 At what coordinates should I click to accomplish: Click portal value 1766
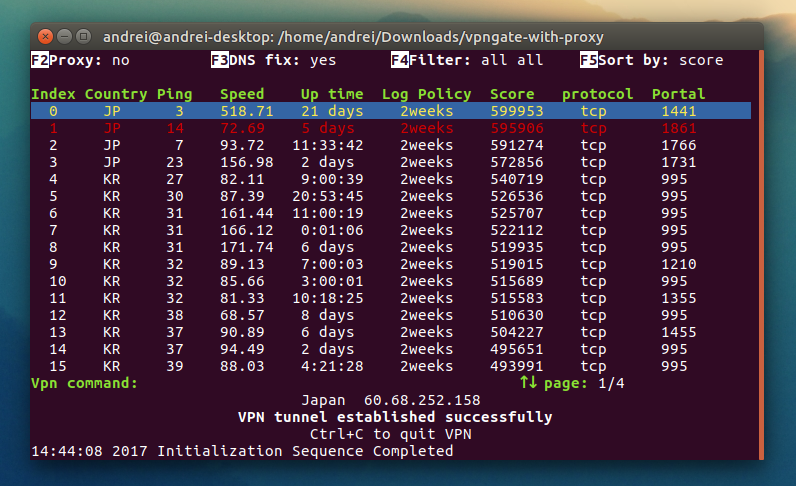[679, 145]
